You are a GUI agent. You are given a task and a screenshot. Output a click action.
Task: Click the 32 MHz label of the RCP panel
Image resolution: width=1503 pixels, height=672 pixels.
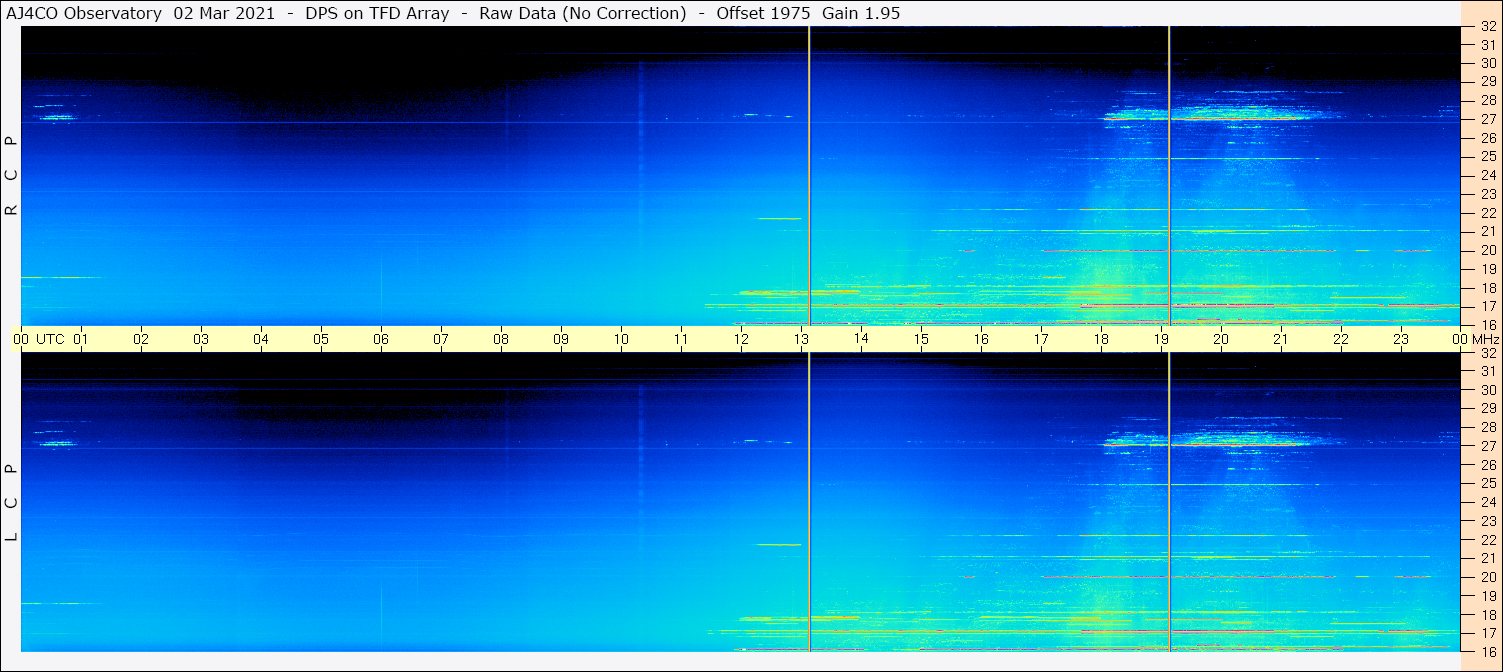(1488, 26)
